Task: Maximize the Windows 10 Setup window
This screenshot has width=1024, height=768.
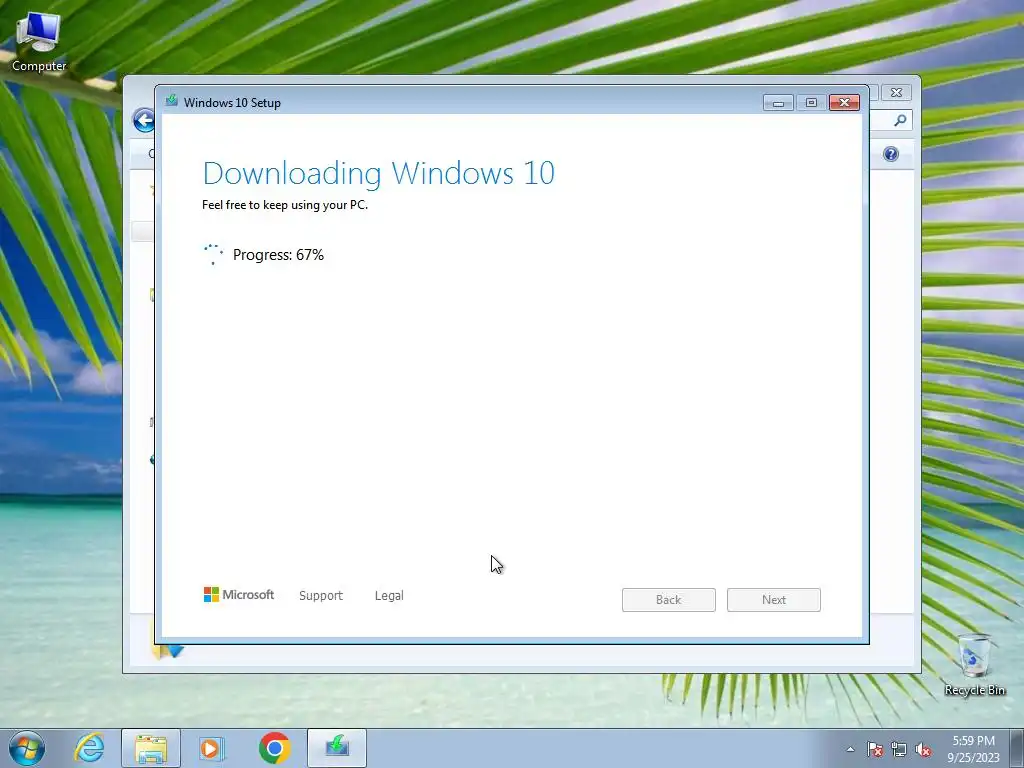Action: [x=811, y=103]
